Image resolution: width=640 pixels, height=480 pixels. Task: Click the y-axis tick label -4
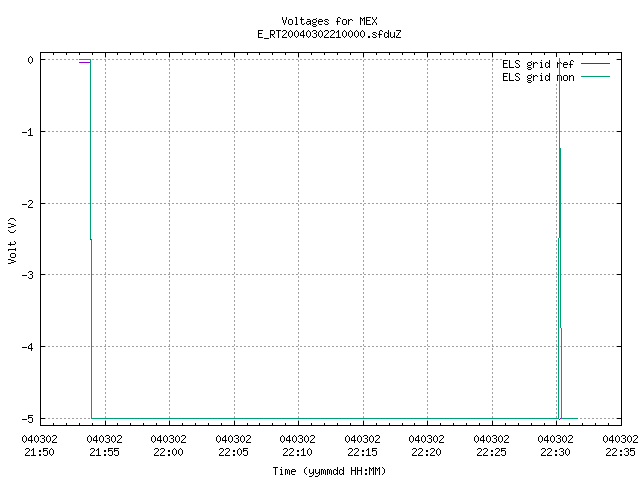(x=27, y=347)
